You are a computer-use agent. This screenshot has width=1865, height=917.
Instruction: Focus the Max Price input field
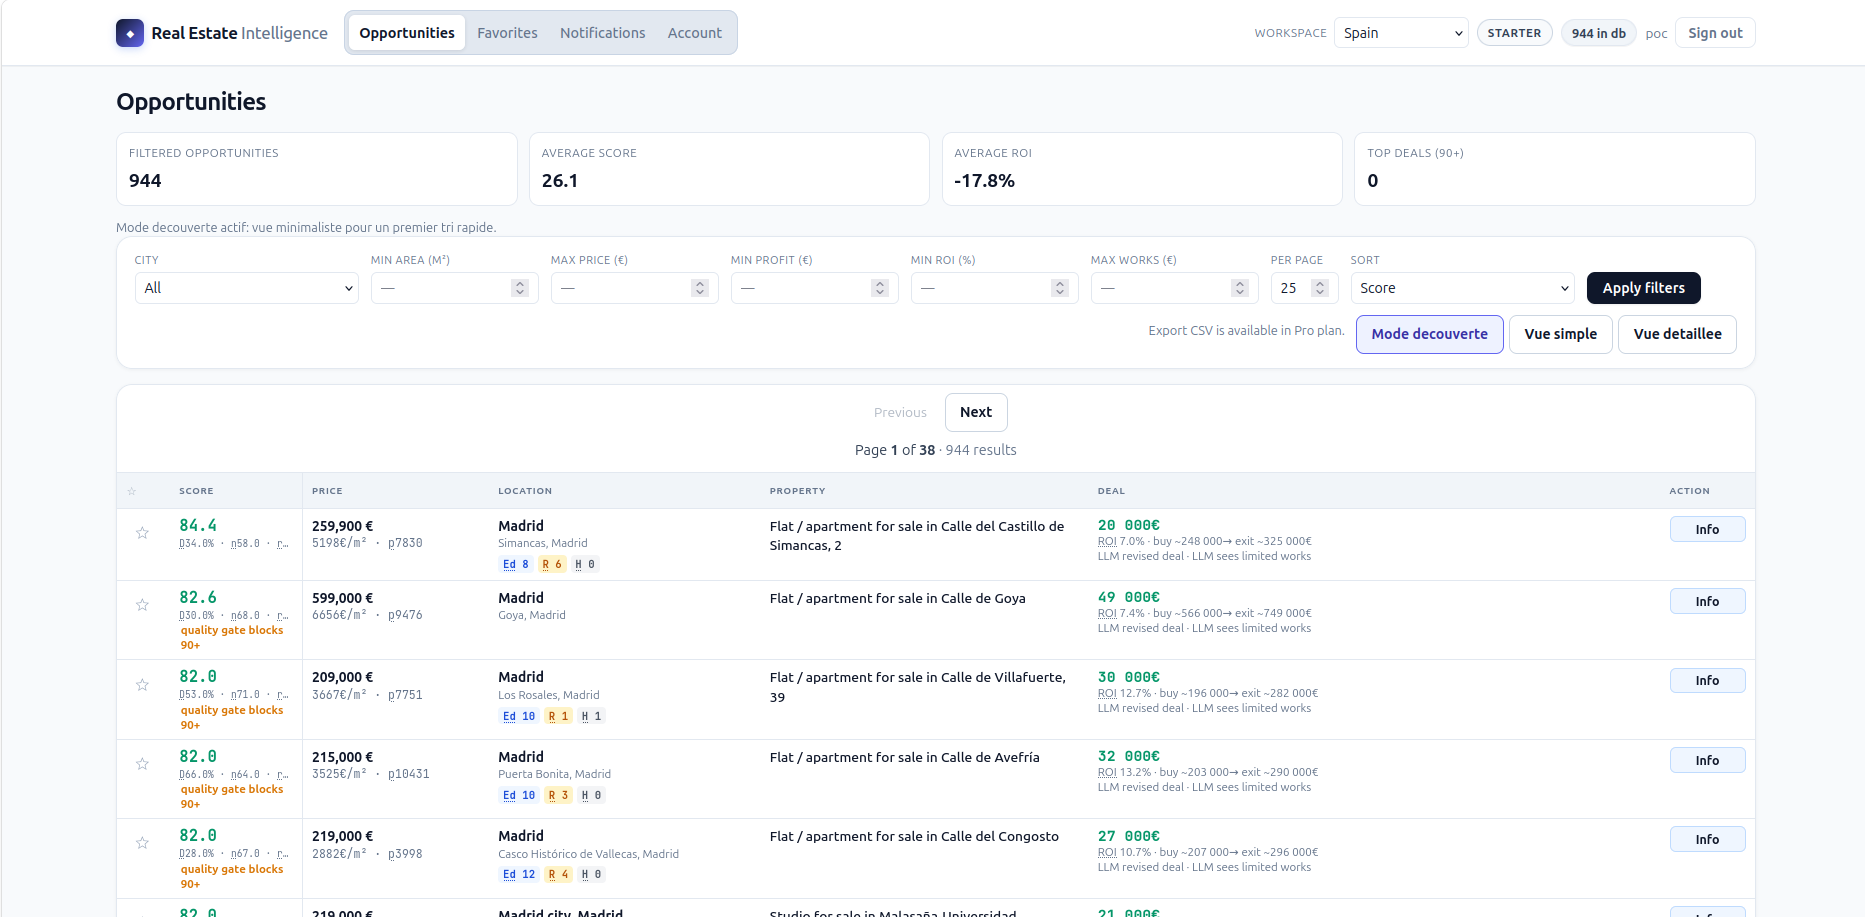tap(634, 288)
